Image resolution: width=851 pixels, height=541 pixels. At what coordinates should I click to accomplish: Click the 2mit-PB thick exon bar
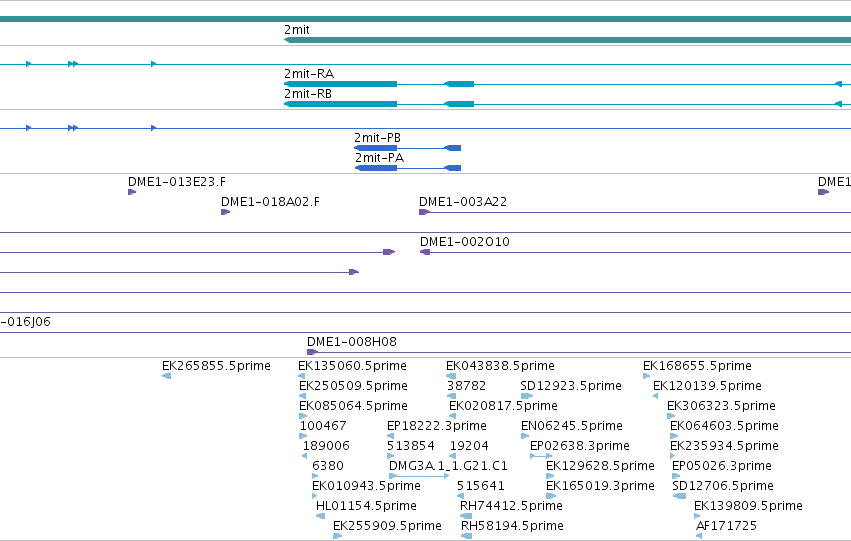click(376, 148)
